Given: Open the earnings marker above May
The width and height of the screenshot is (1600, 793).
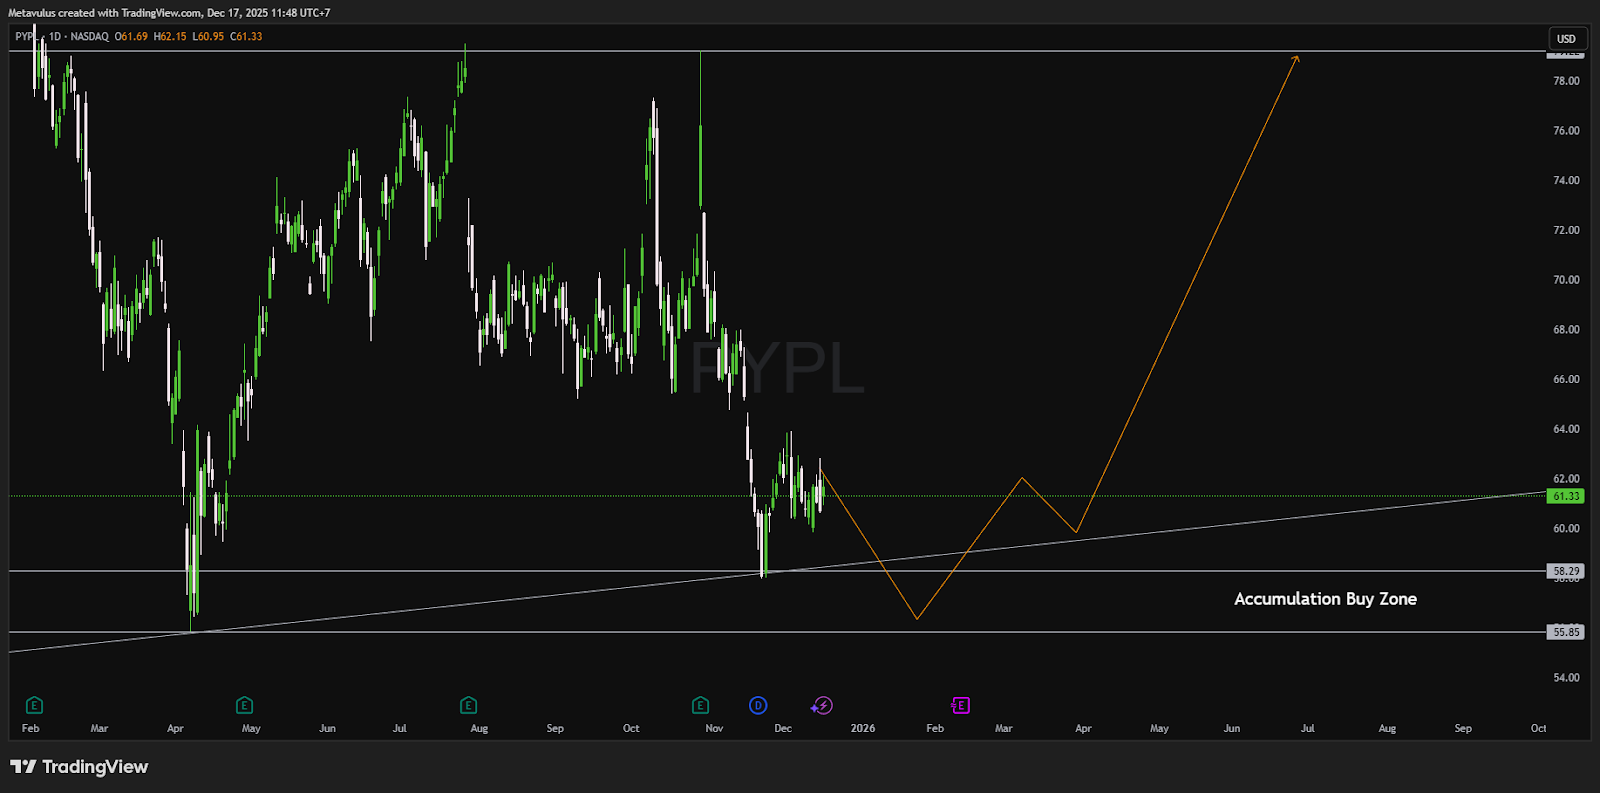Looking at the screenshot, I should pos(244,705).
